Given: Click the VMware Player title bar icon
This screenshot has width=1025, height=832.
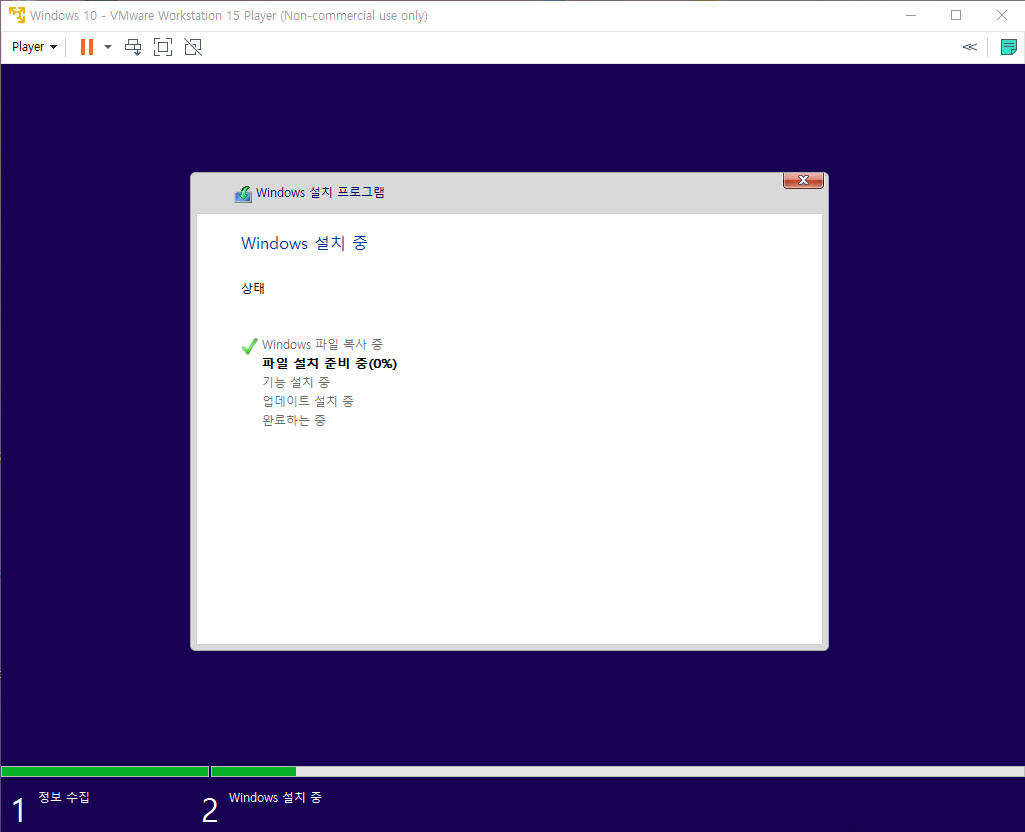Looking at the screenshot, I should pos(16,15).
